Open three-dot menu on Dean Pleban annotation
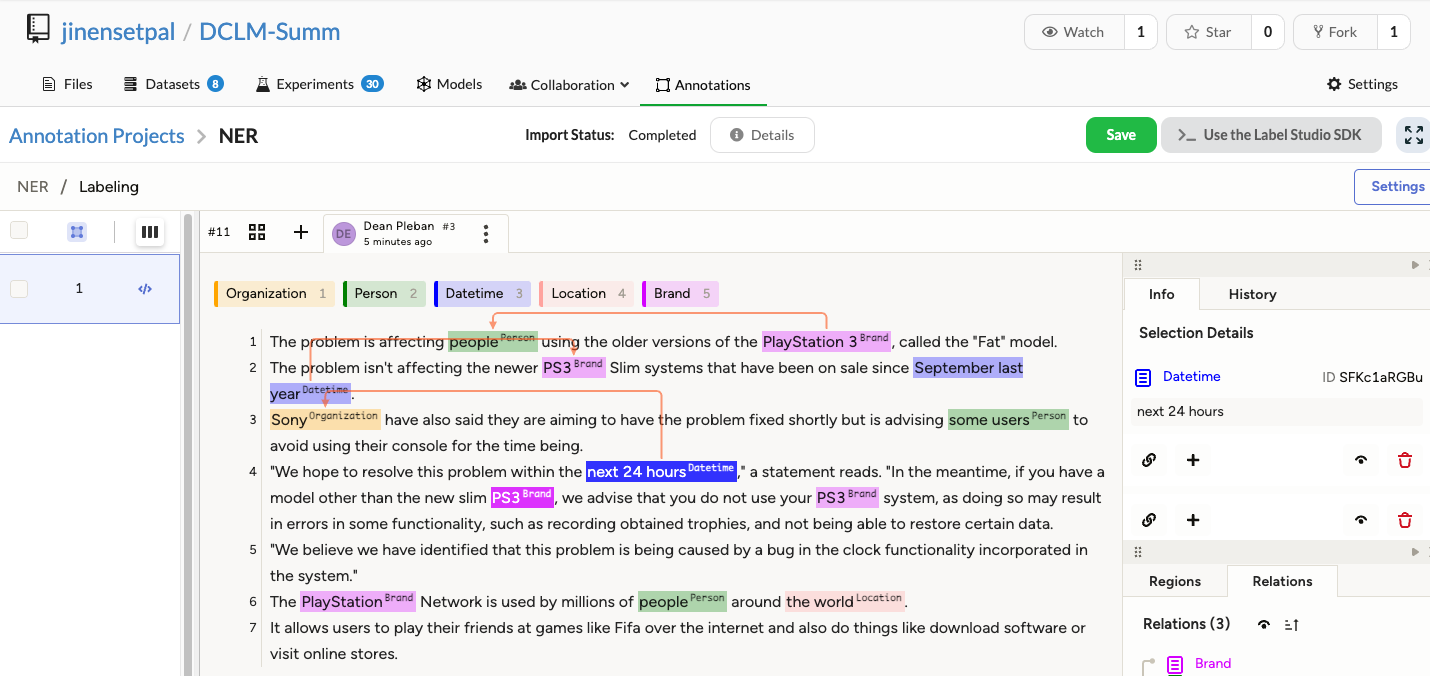Screen dimensions: 1430x676 [x=486, y=234]
